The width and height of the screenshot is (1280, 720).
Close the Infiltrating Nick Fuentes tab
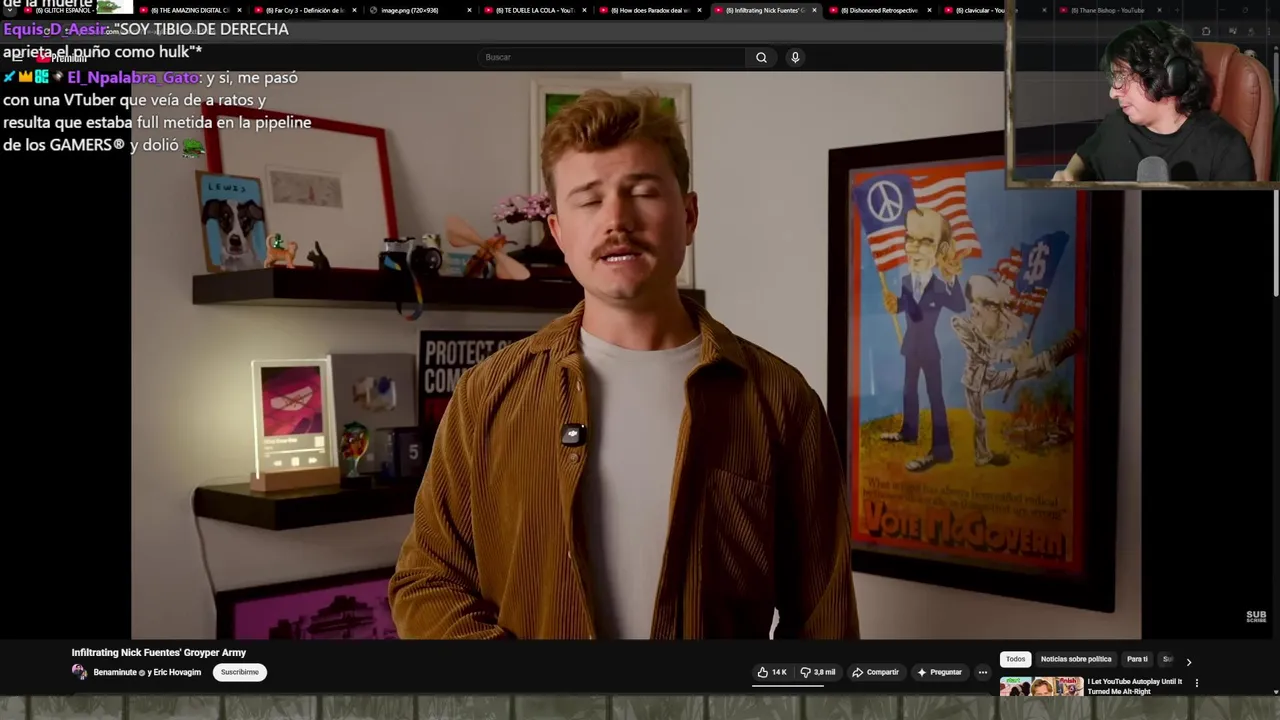pyautogui.click(x=814, y=10)
